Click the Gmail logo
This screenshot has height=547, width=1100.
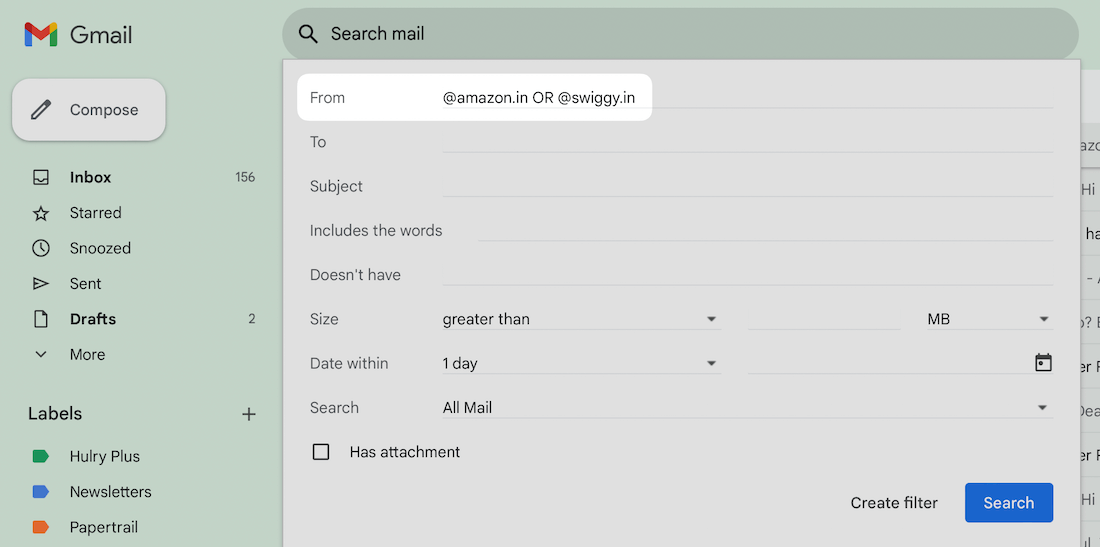(78, 35)
